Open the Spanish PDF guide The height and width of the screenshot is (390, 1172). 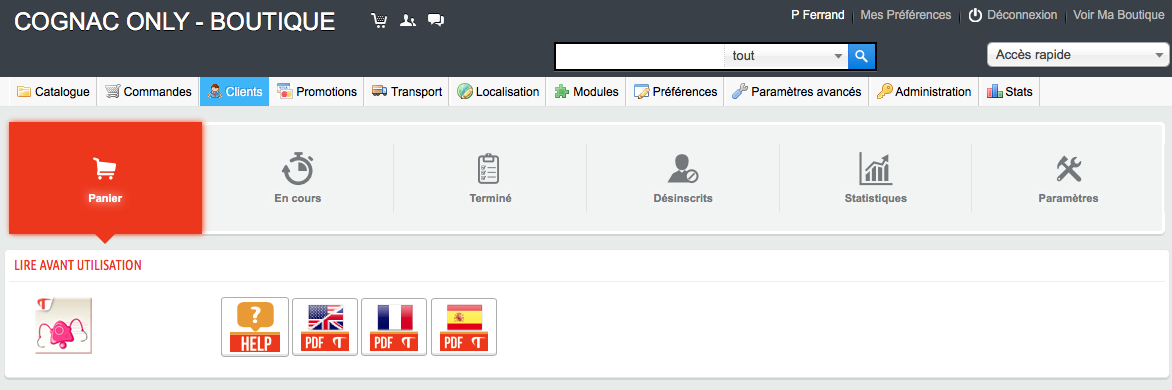tap(463, 326)
